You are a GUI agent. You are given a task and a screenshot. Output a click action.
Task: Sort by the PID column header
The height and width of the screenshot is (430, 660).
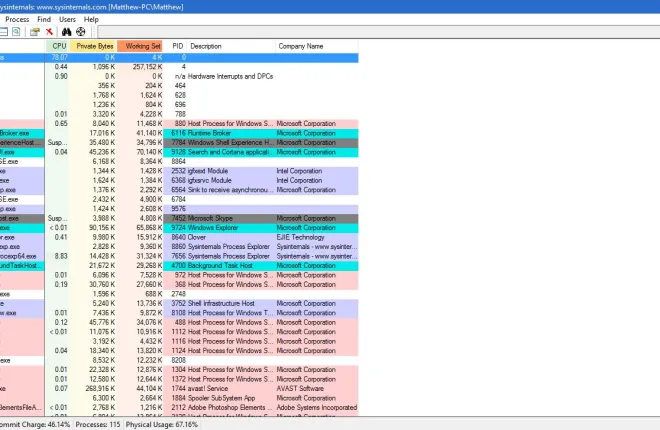click(x=175, y=46)
